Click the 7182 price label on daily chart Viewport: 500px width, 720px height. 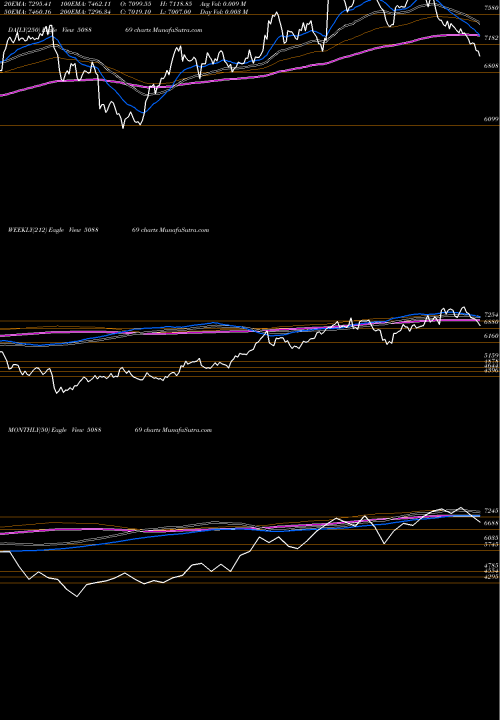pyautogui.click(x=491, y=38)
